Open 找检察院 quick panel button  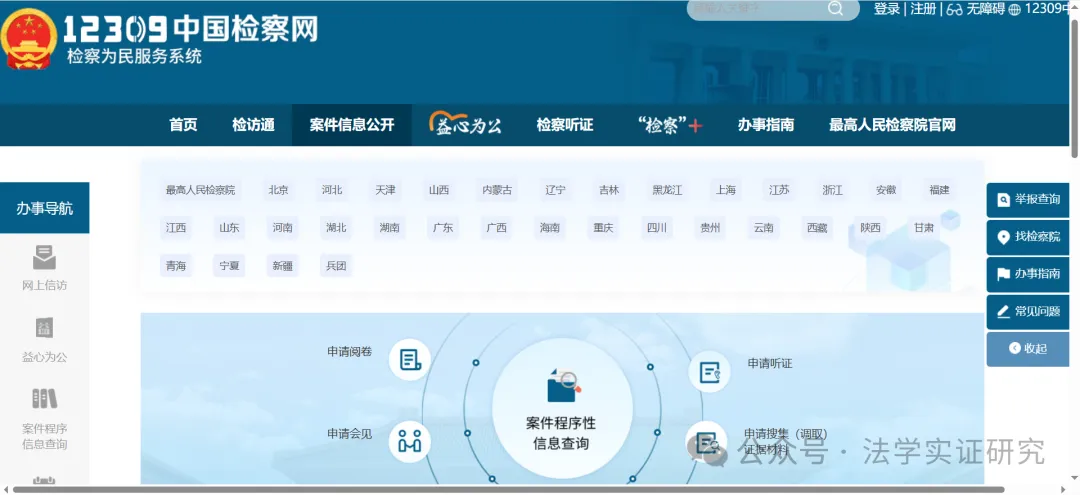[x=1028, y=237]
